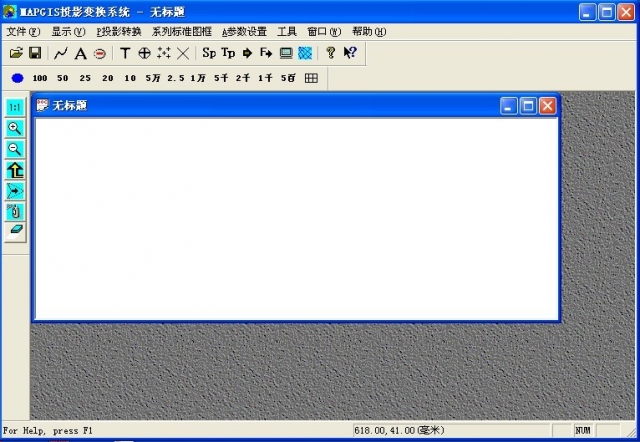
Task: Click the 1:1 original scale view button
Action: click(15, 107)
